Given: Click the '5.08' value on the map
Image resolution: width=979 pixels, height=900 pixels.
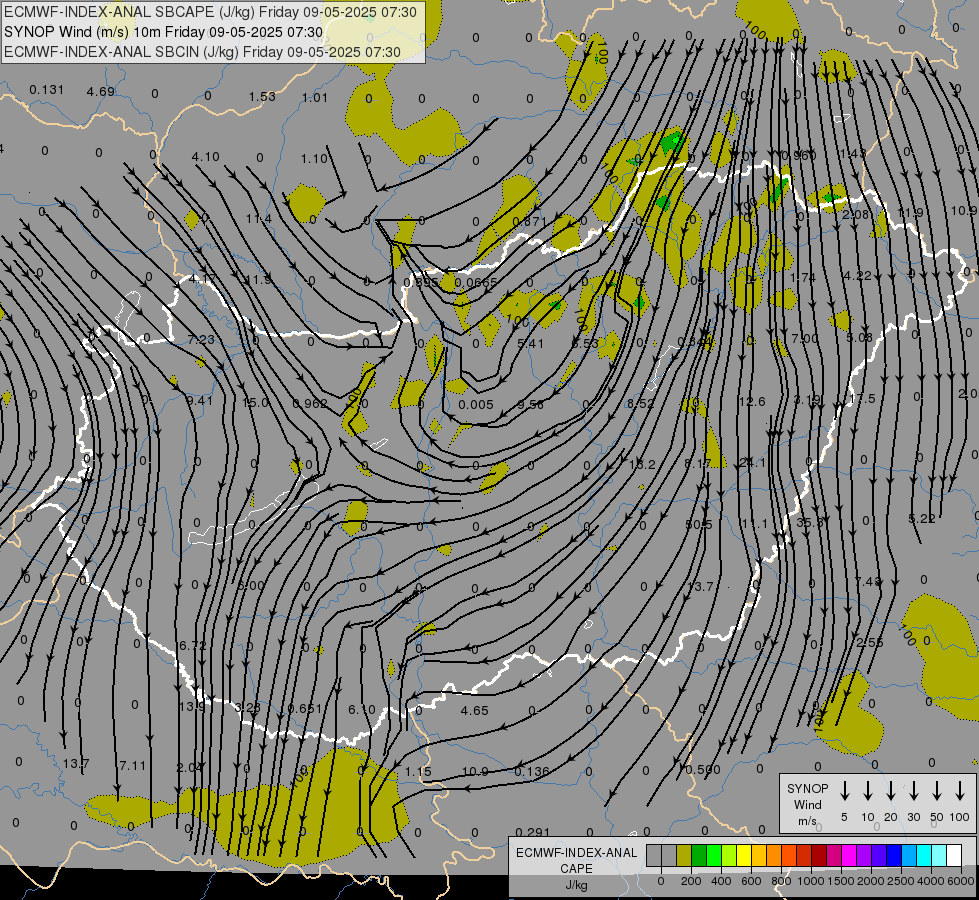Looking at the screenshot, I should (859, 337).
